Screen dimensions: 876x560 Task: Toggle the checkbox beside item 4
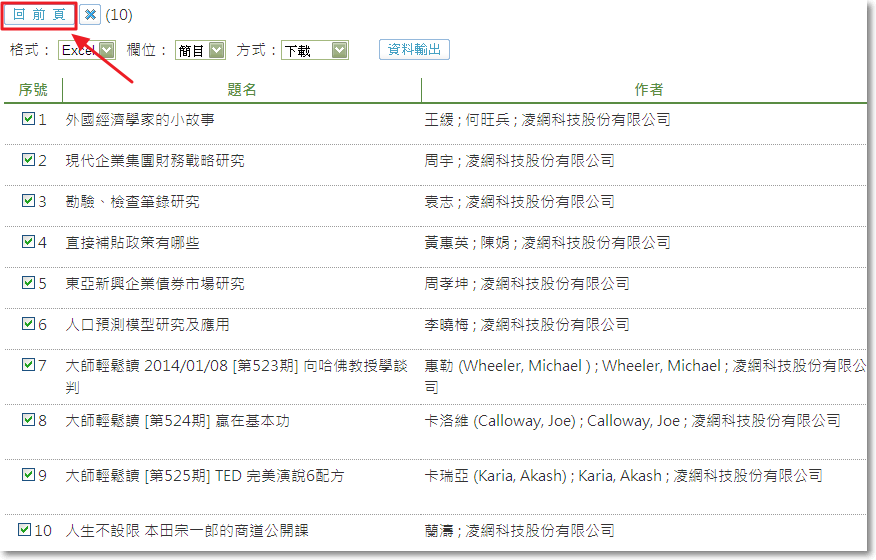point(28,242)
